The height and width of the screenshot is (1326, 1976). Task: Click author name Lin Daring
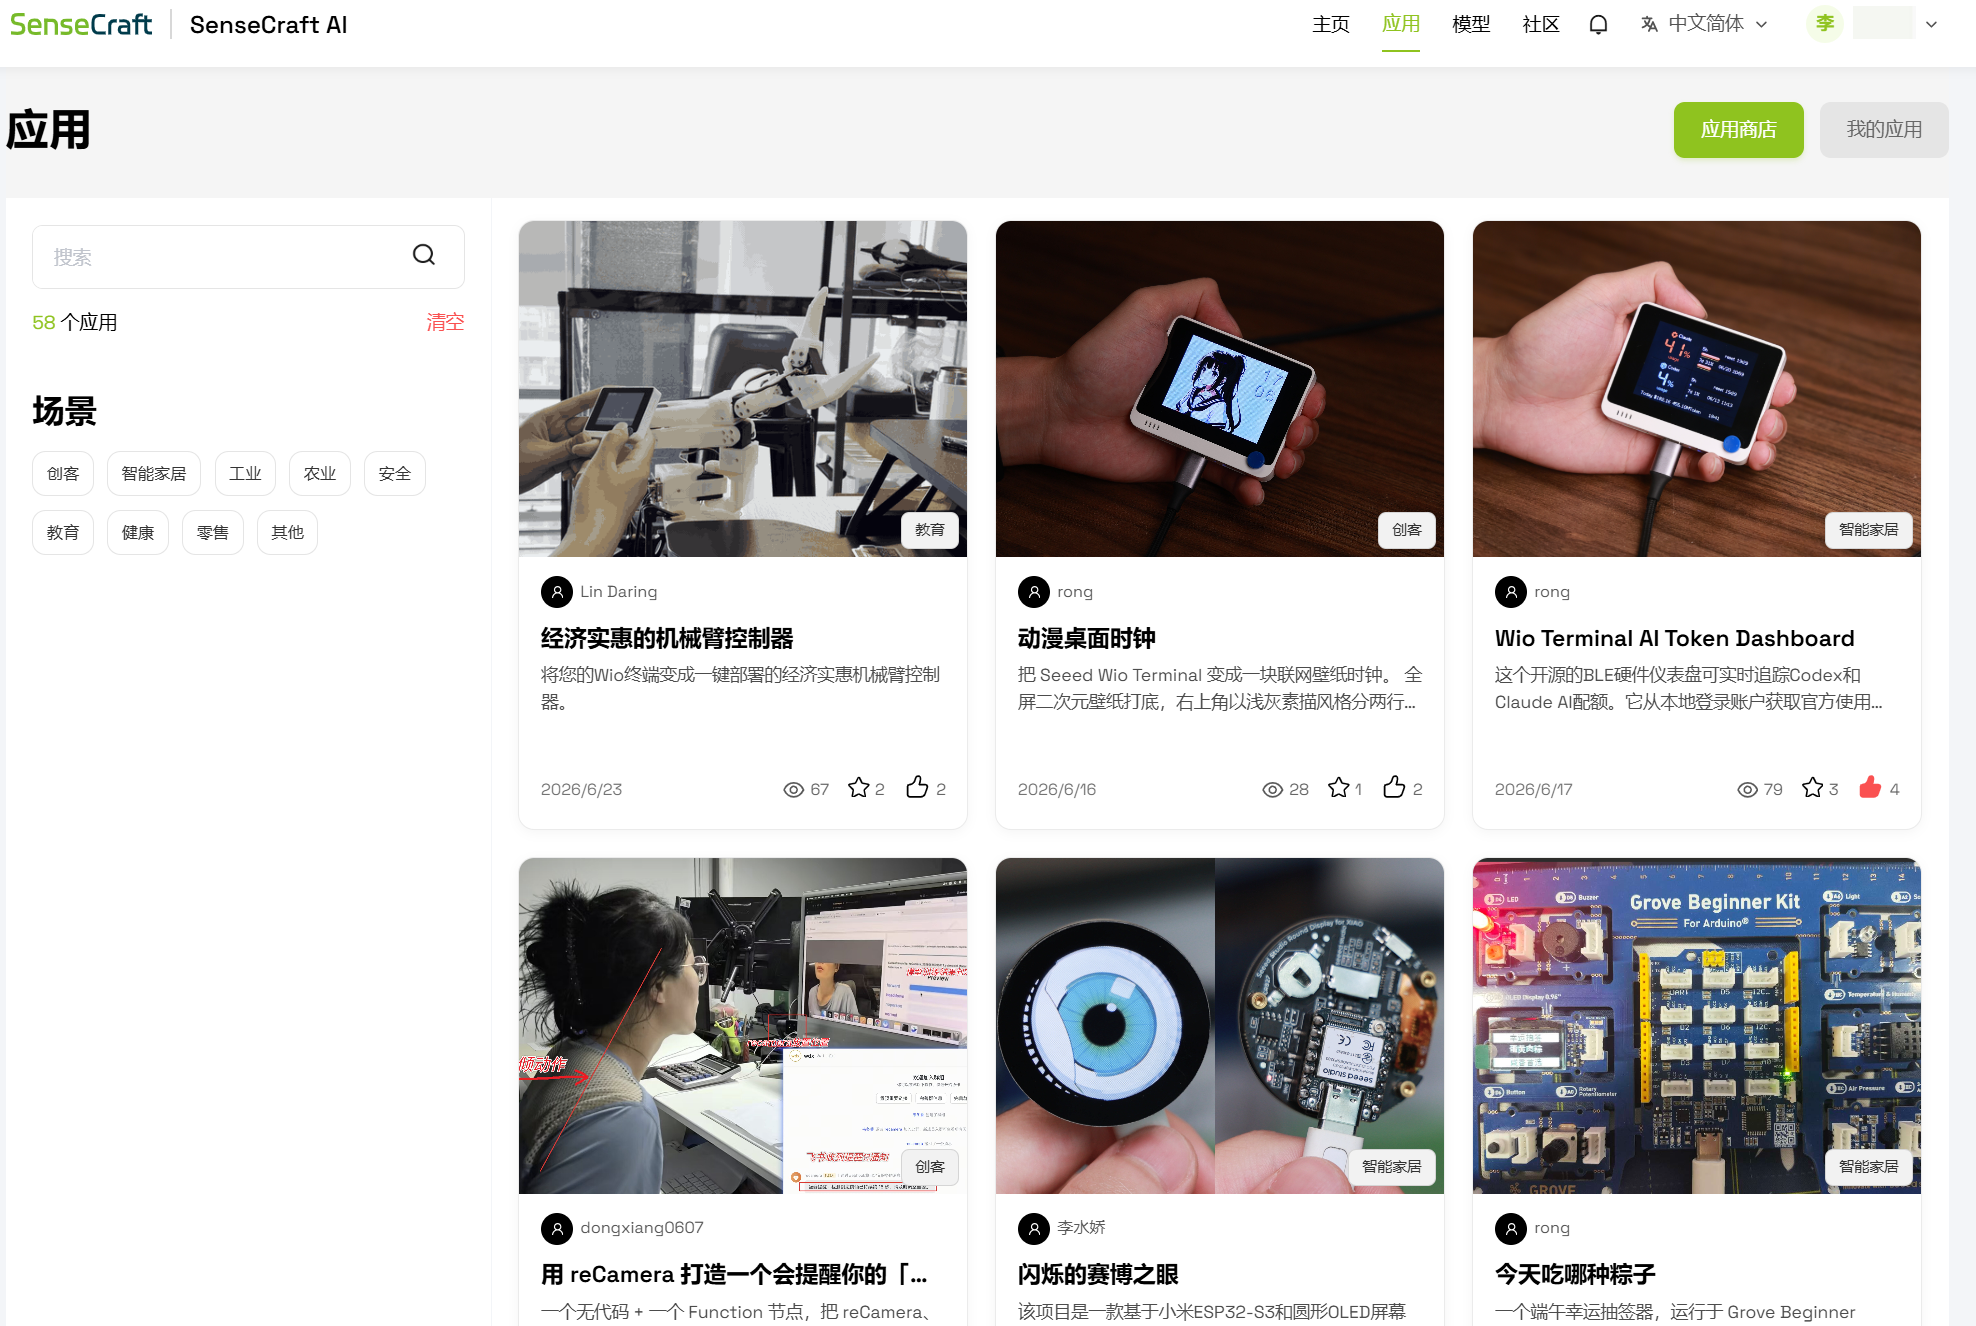(619, 592)
